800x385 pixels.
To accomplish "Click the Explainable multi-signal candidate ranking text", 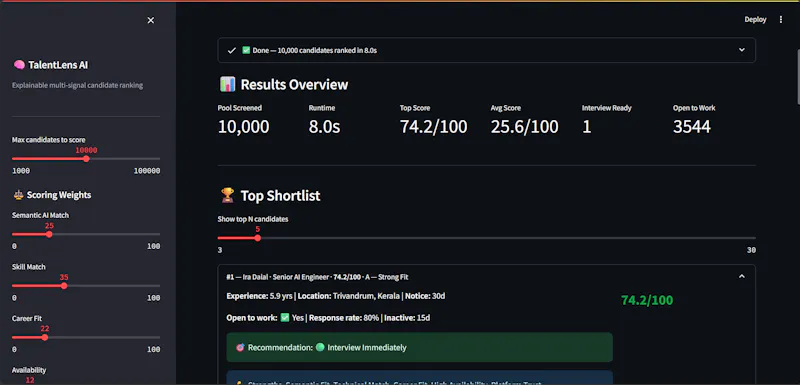I will point(78,85).
